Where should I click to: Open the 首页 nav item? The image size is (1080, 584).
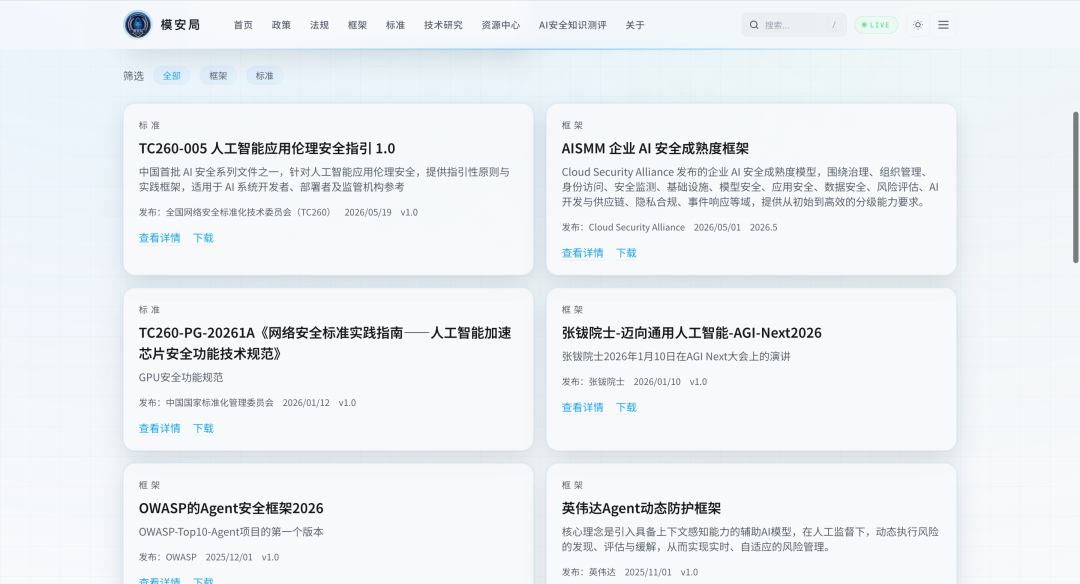click(x=243, y=25)
